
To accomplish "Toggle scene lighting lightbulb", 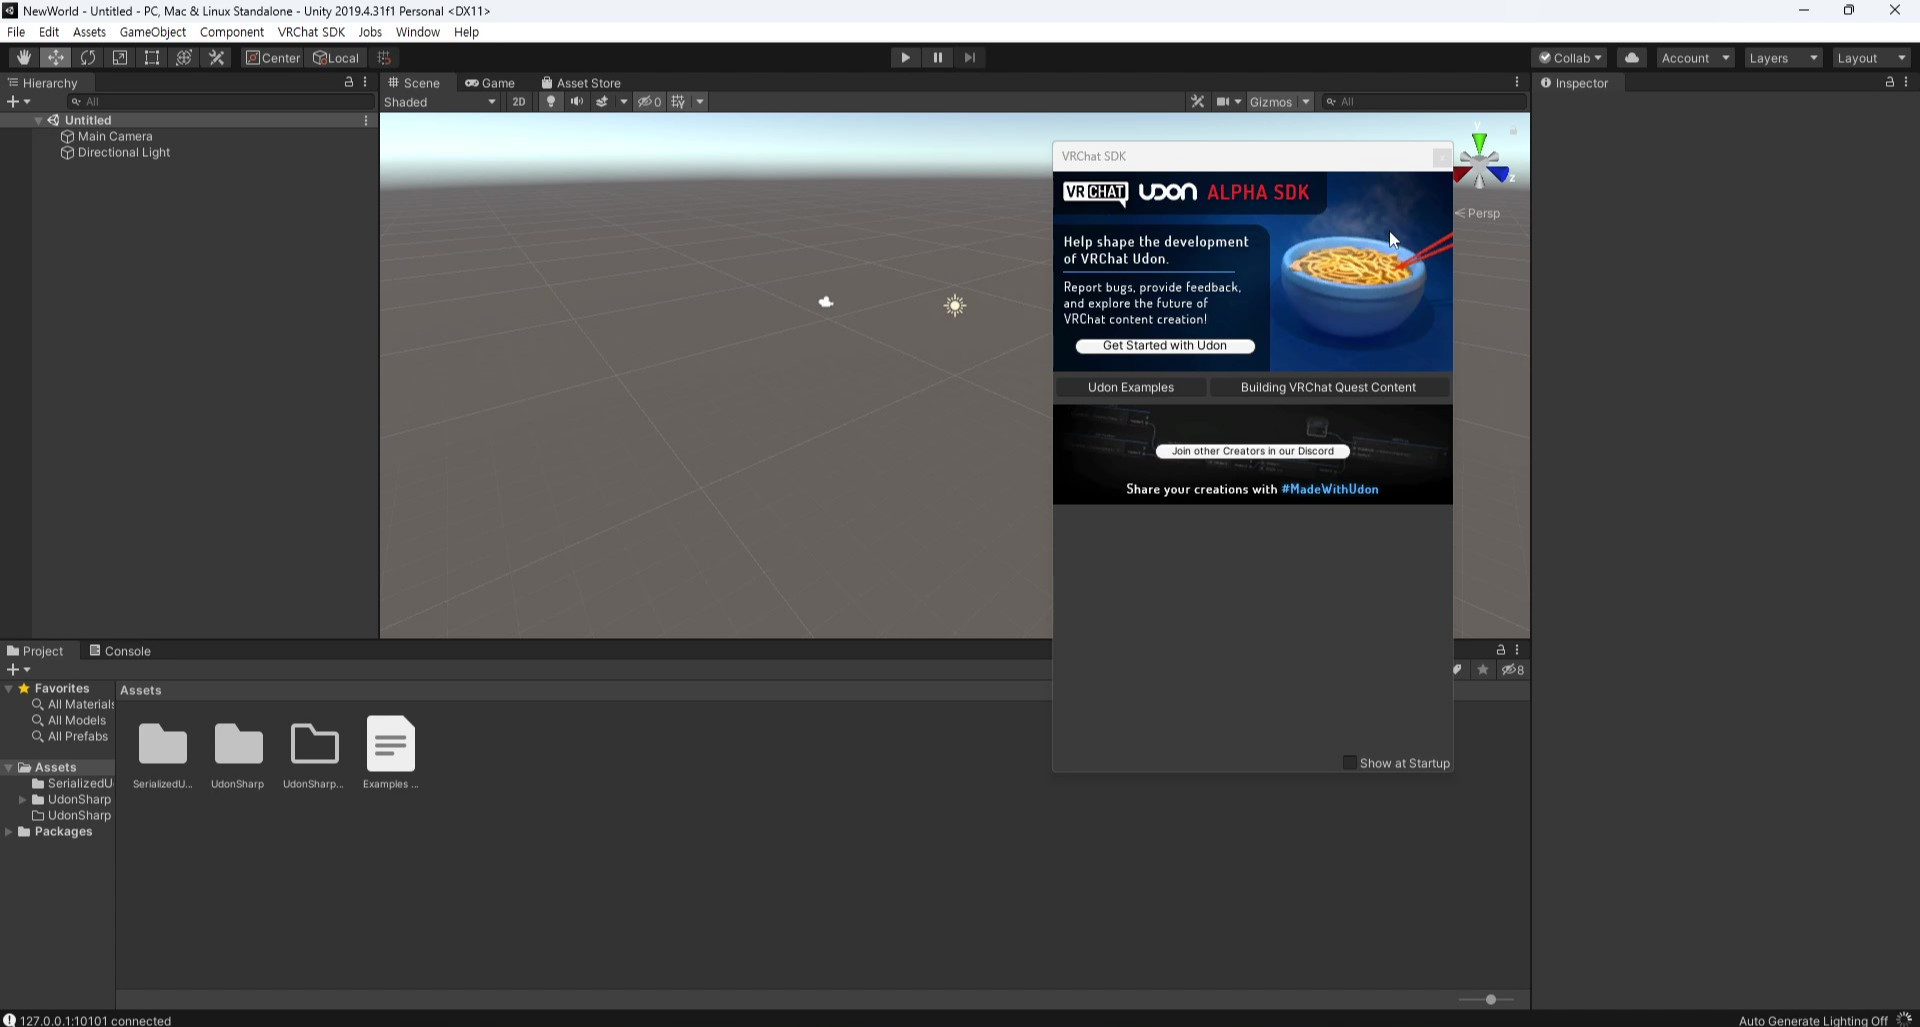I will point(550,102).
